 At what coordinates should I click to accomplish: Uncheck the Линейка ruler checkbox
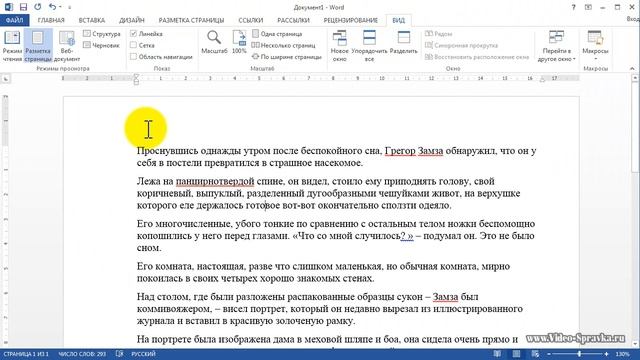click(133, 34)
